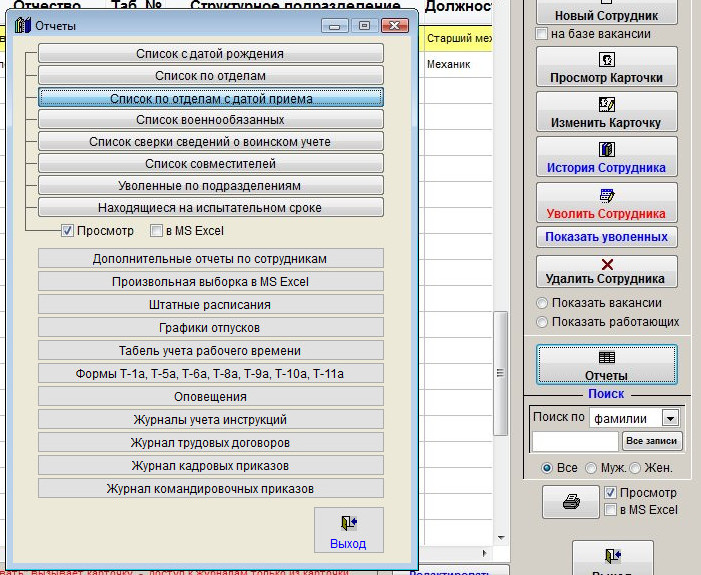
Task: Click the printer icon button
Action: pos(571,502)
